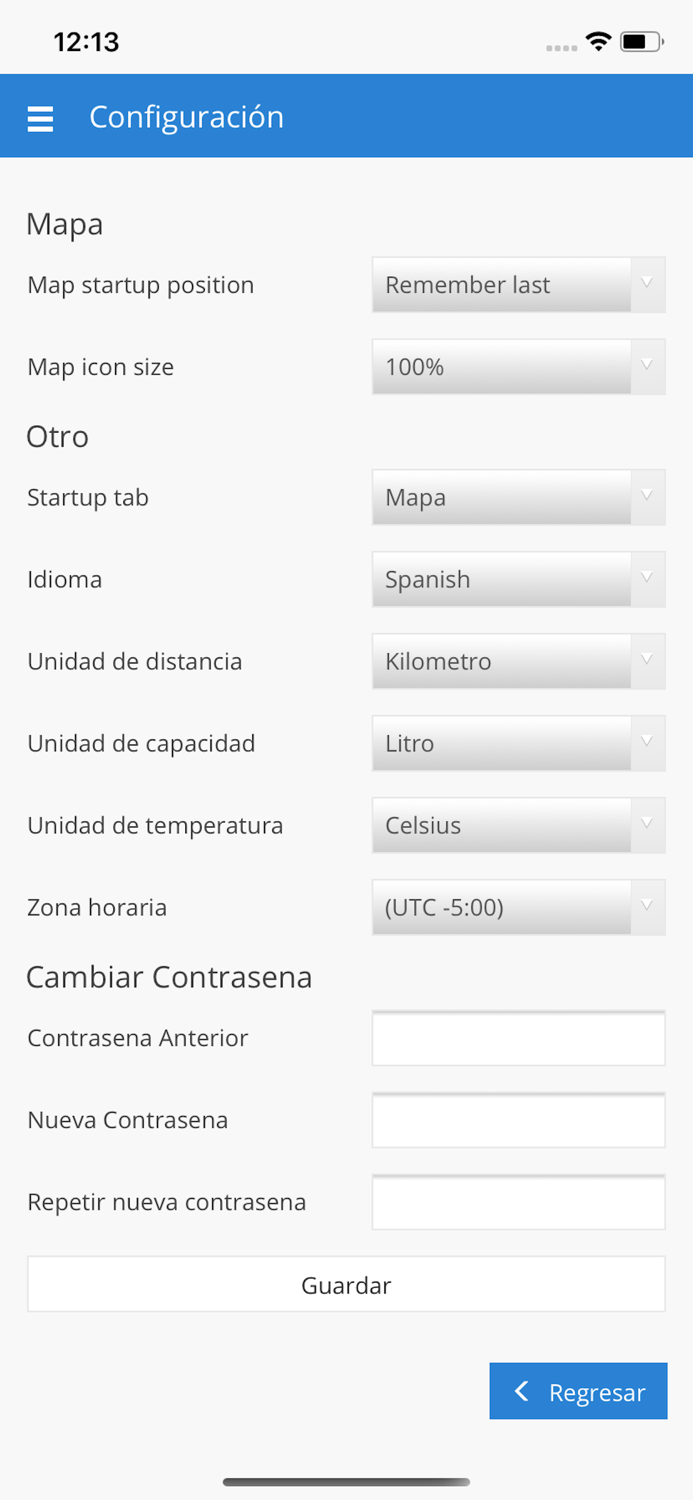Click the Guardar button

tap(346, 1284)
